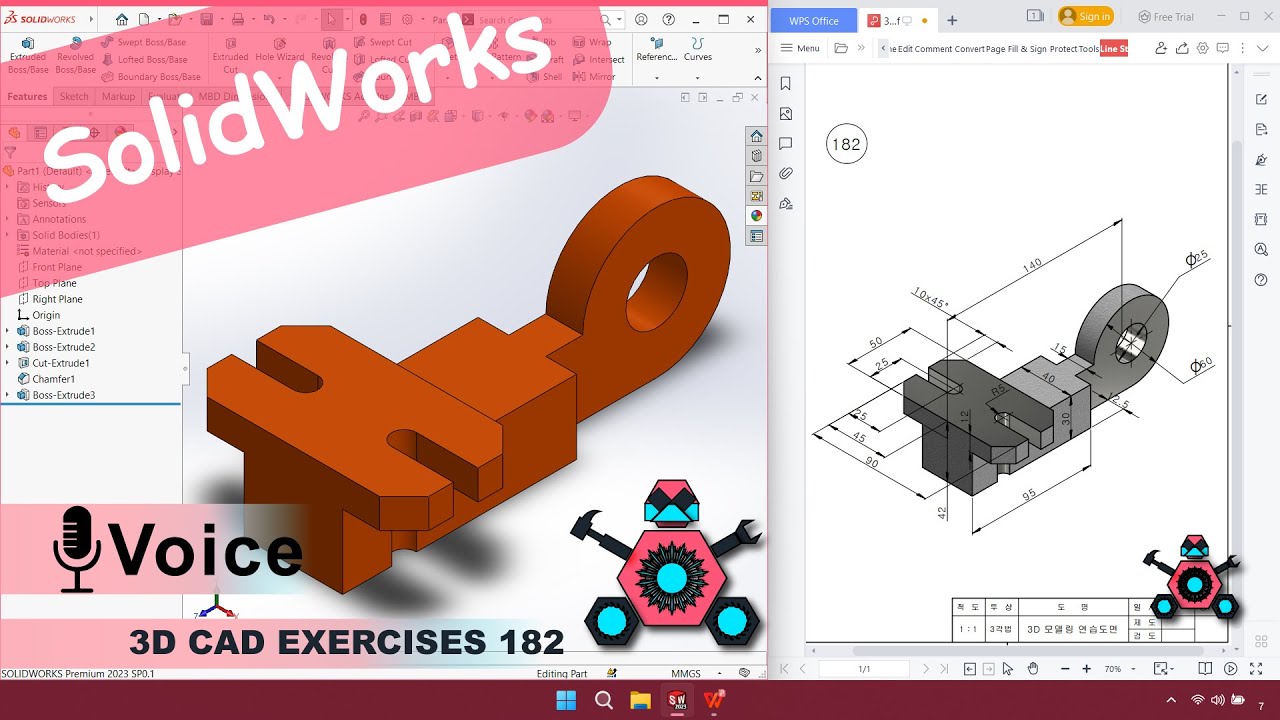Open WPS bookmark sidebar panel
Image resolution: width=1280 pixels, height=720 pixels.
point(786,84)
